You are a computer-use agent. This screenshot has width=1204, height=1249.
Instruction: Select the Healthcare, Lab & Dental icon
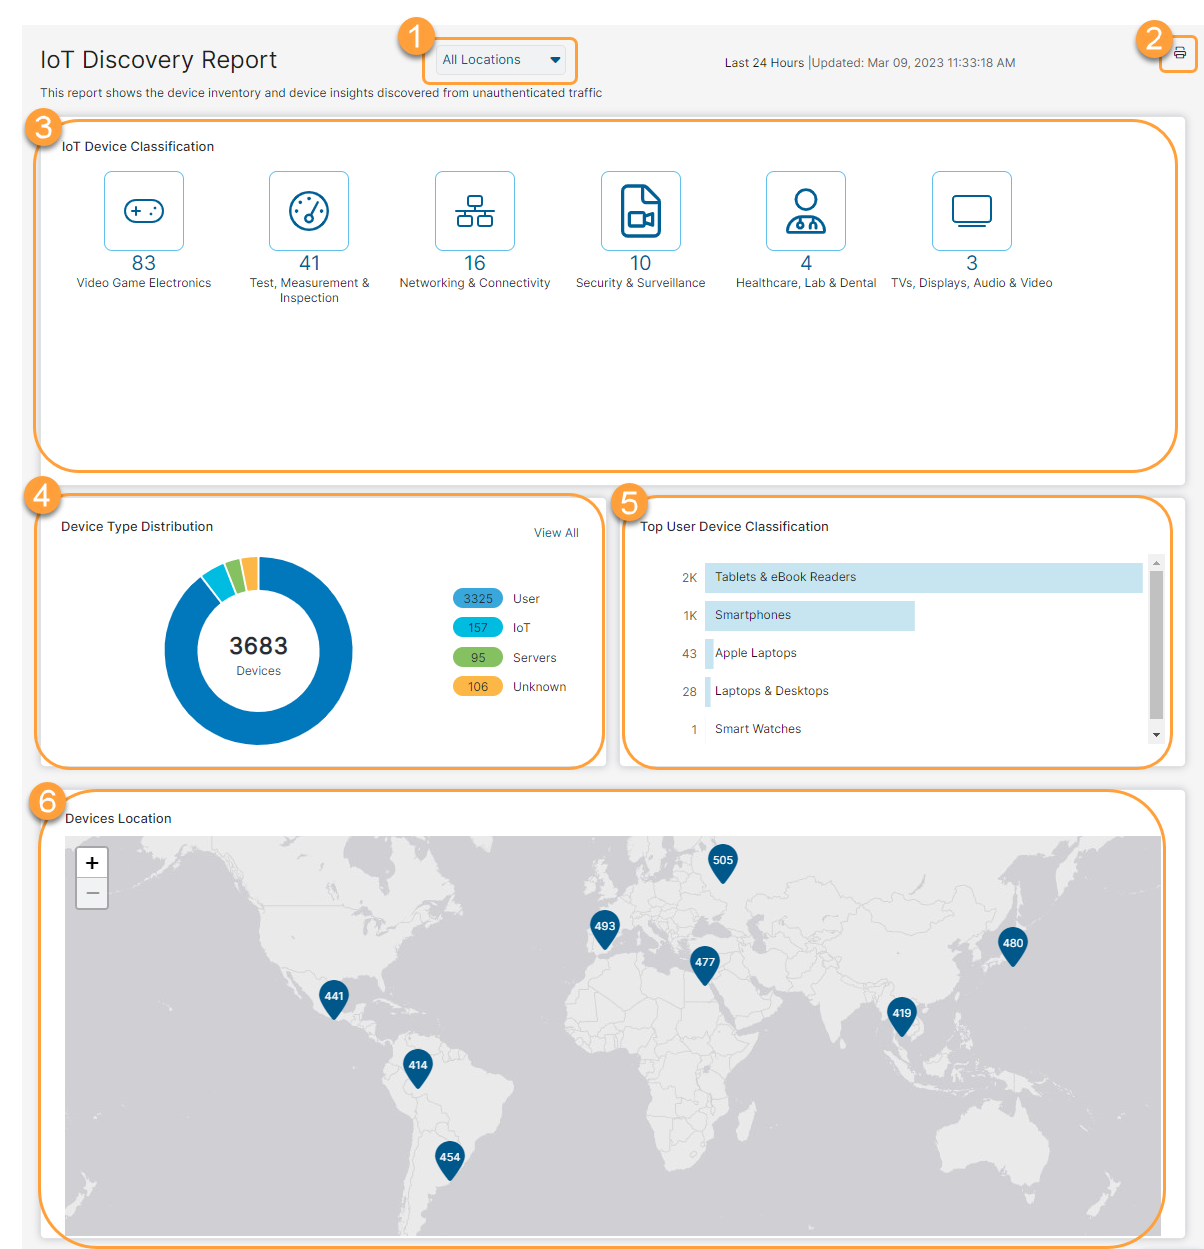[x=805, y=210]
